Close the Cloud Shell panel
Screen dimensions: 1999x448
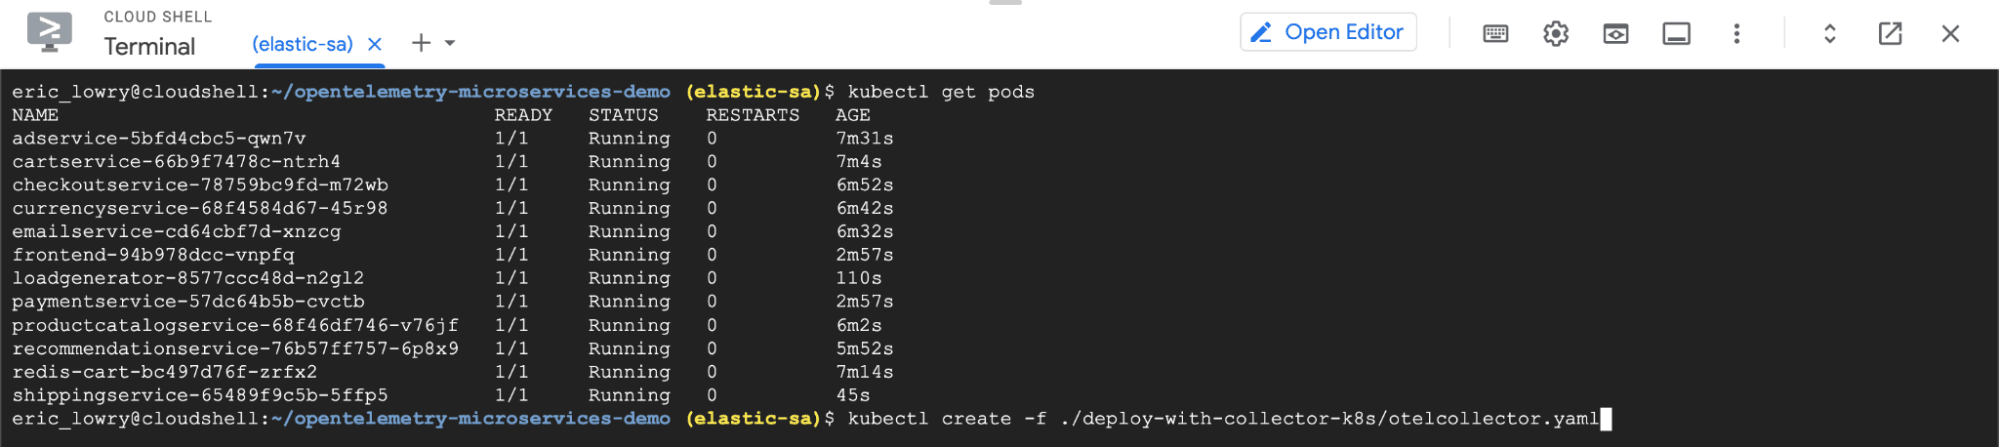(1949, 34)
